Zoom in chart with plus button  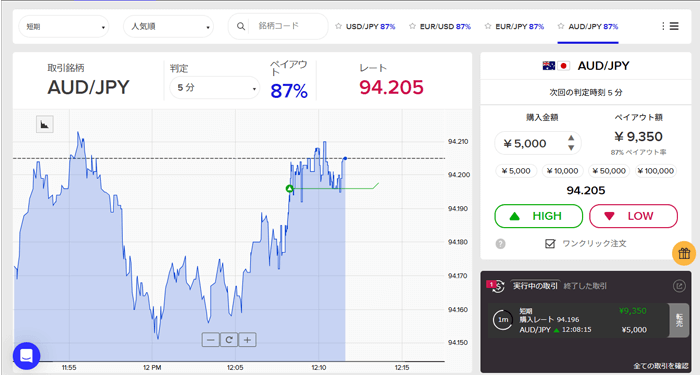click(247, 340)
